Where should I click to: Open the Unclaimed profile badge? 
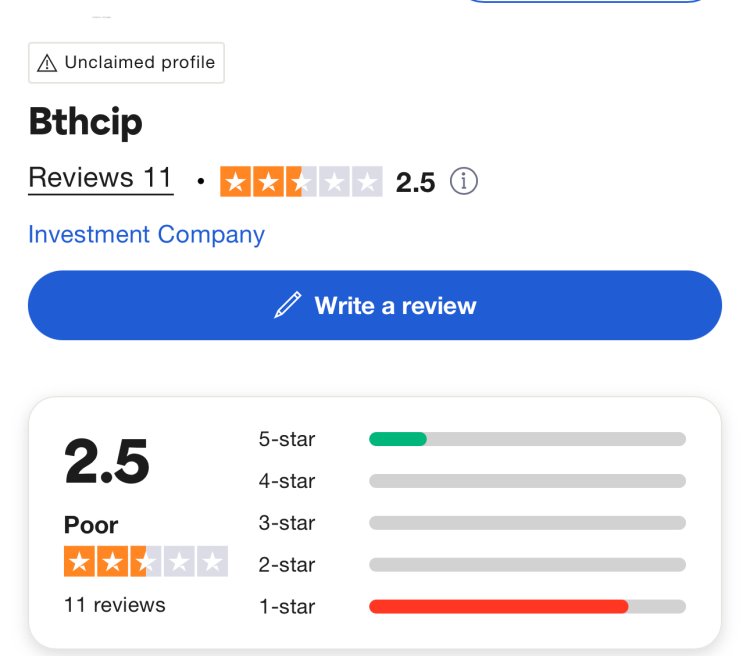tap(126, 63)
